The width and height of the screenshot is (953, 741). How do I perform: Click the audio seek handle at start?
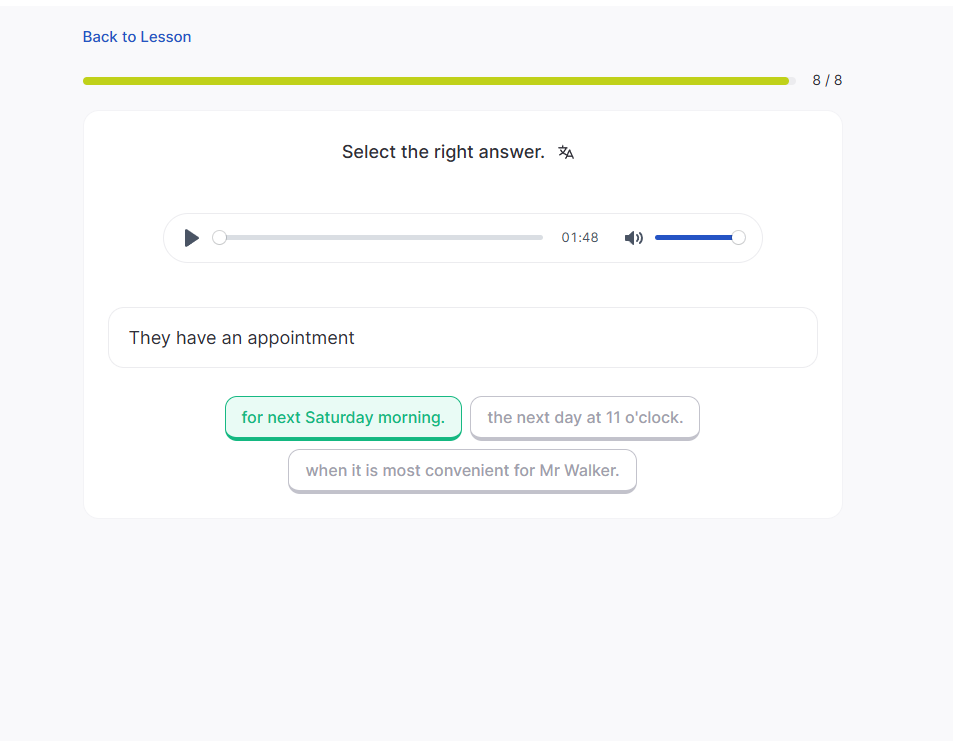[x=220, y=238]
